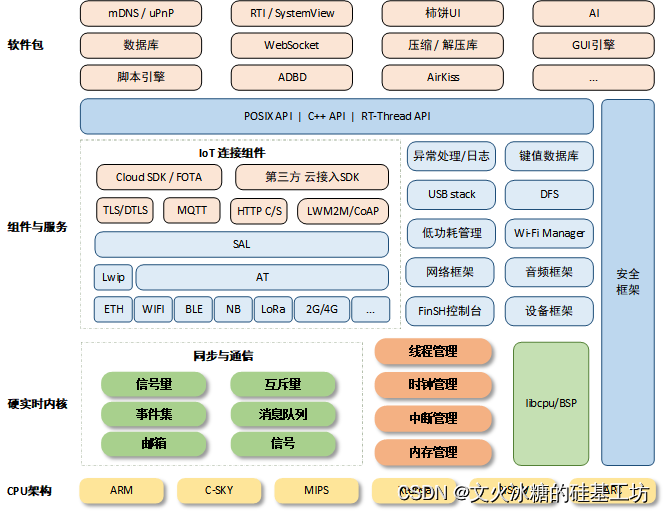Select the RTI / SystemView box
Image resolution: width=665 pixels, height=512 pixels.
coord(292,14)
